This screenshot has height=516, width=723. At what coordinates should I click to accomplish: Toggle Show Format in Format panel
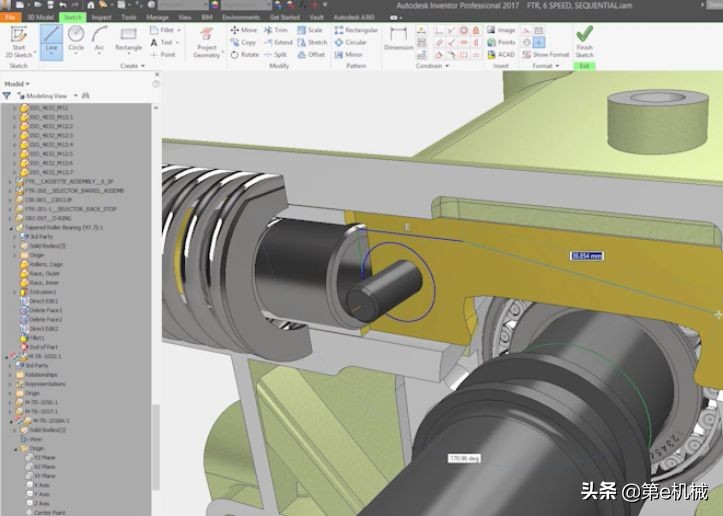(x=546, y=54)
